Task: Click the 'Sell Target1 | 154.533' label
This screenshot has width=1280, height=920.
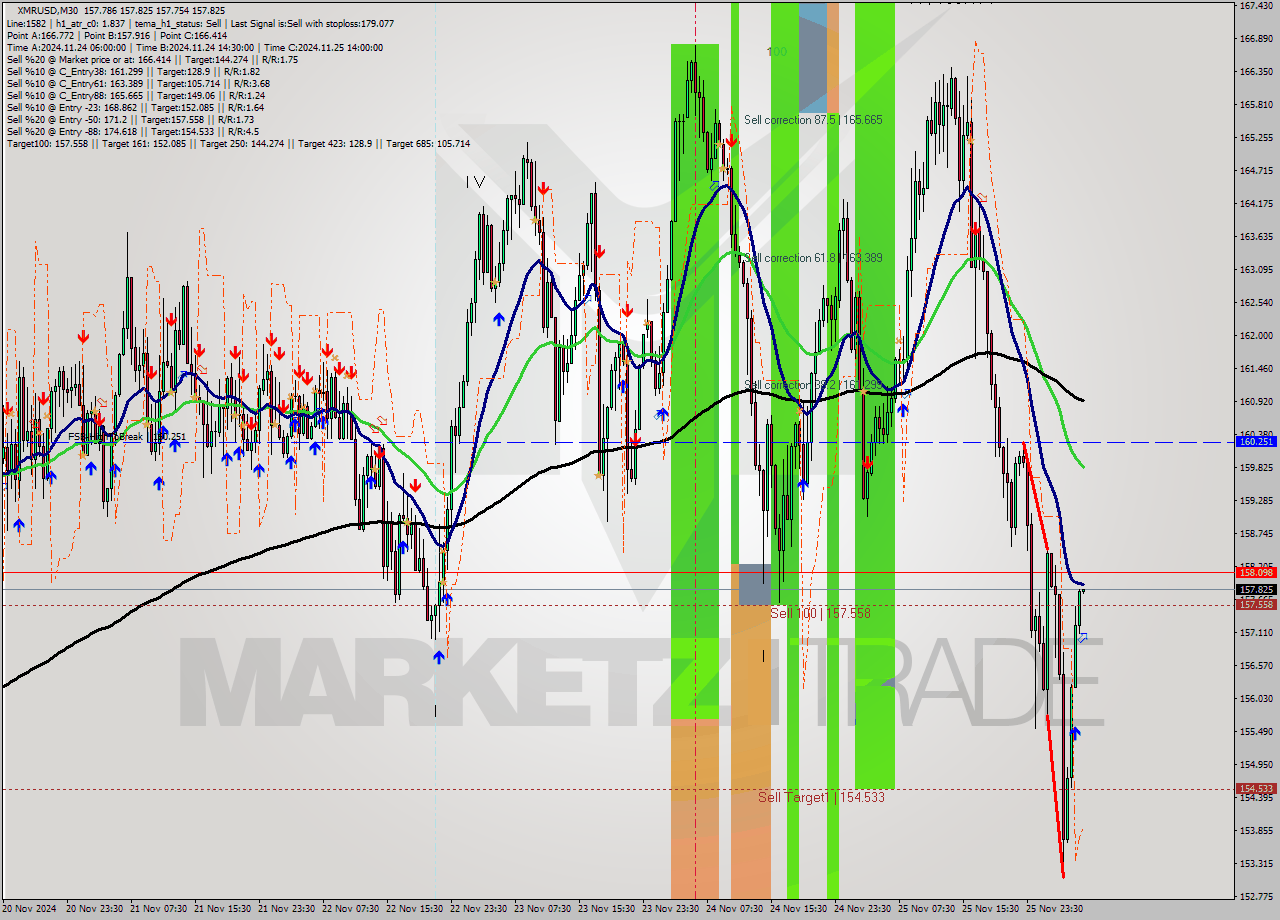Action: pos(821,797)
